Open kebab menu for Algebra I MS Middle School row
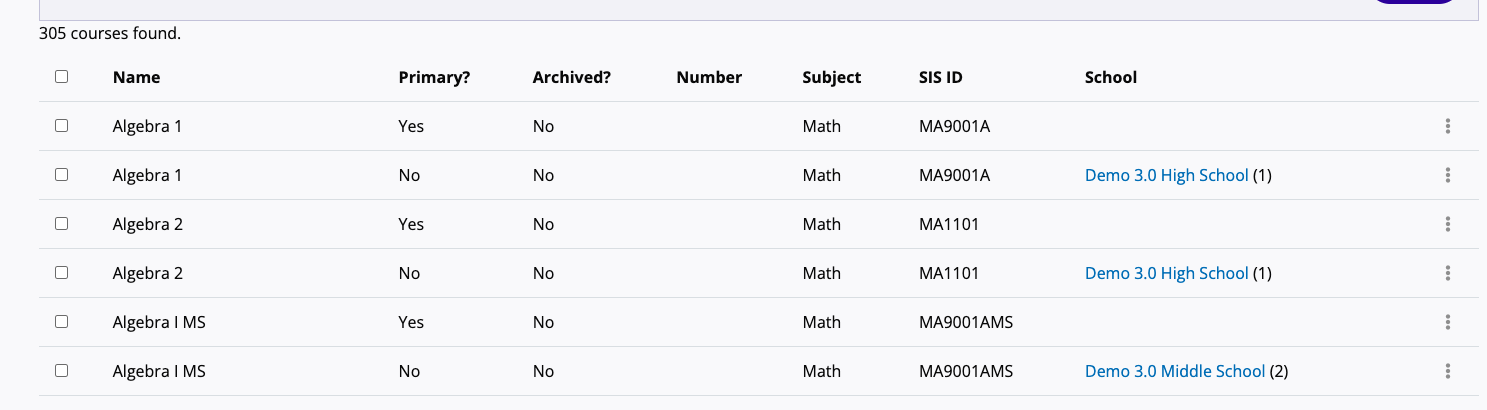Screen dimensions: 1487x410 [1447, 371]
